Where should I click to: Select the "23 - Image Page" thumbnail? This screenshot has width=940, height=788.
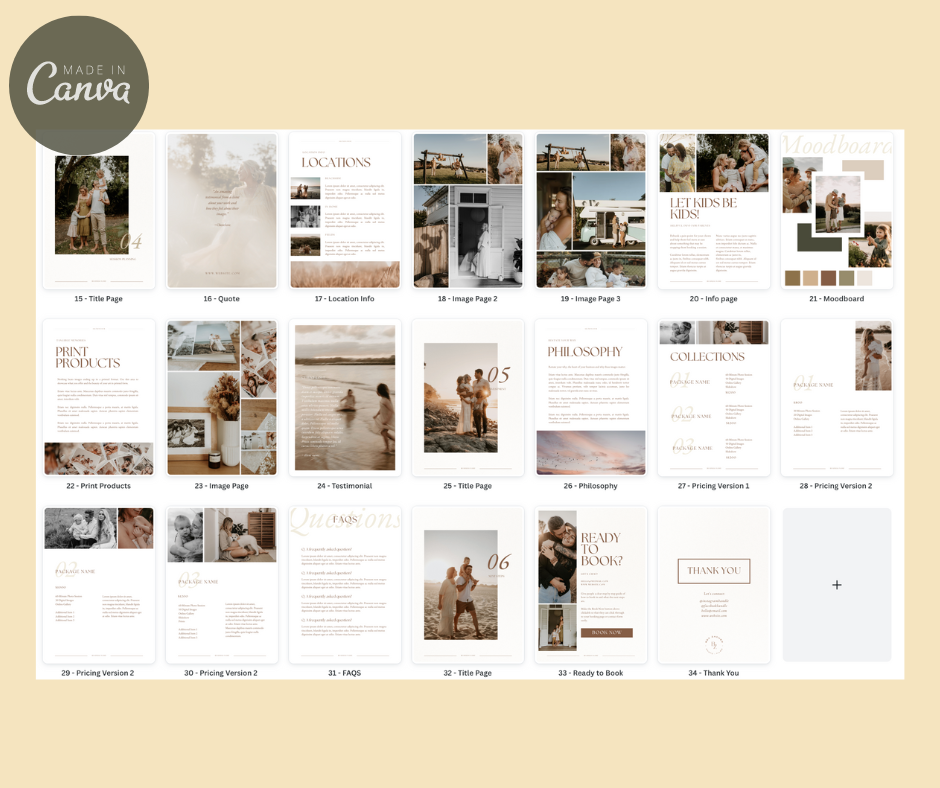tap(221, 397)
